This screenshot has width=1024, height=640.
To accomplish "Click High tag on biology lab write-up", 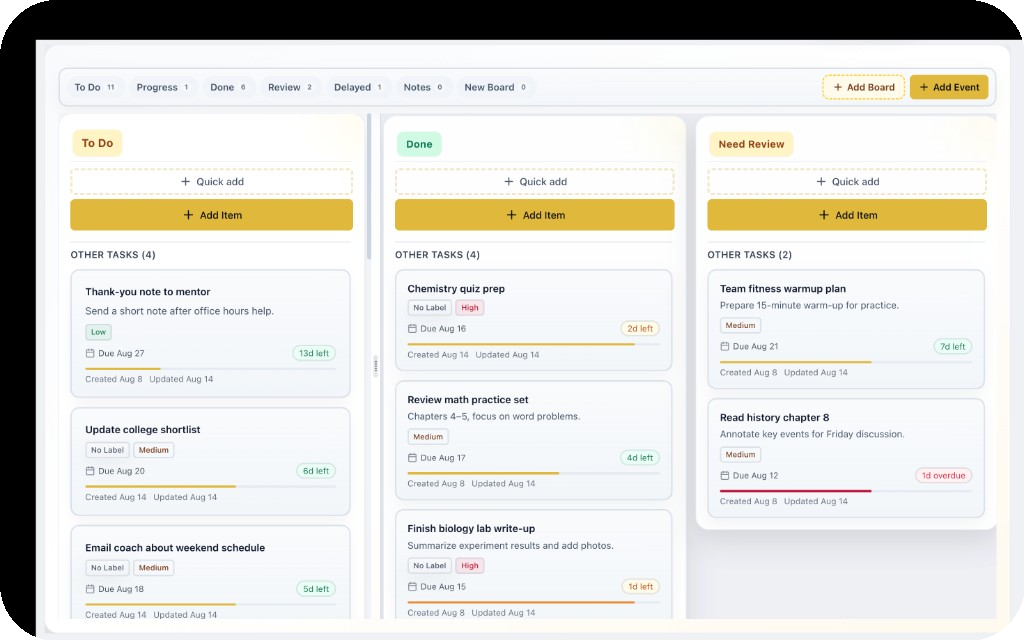I will click(x=470, y=566).
